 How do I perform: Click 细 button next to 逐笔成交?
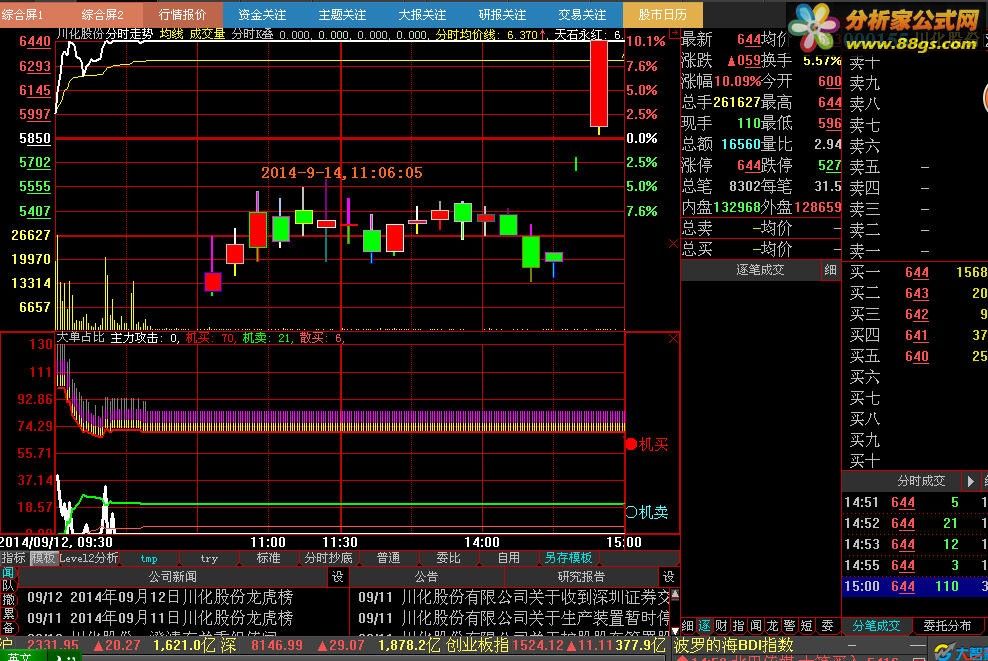click(830, 270)
